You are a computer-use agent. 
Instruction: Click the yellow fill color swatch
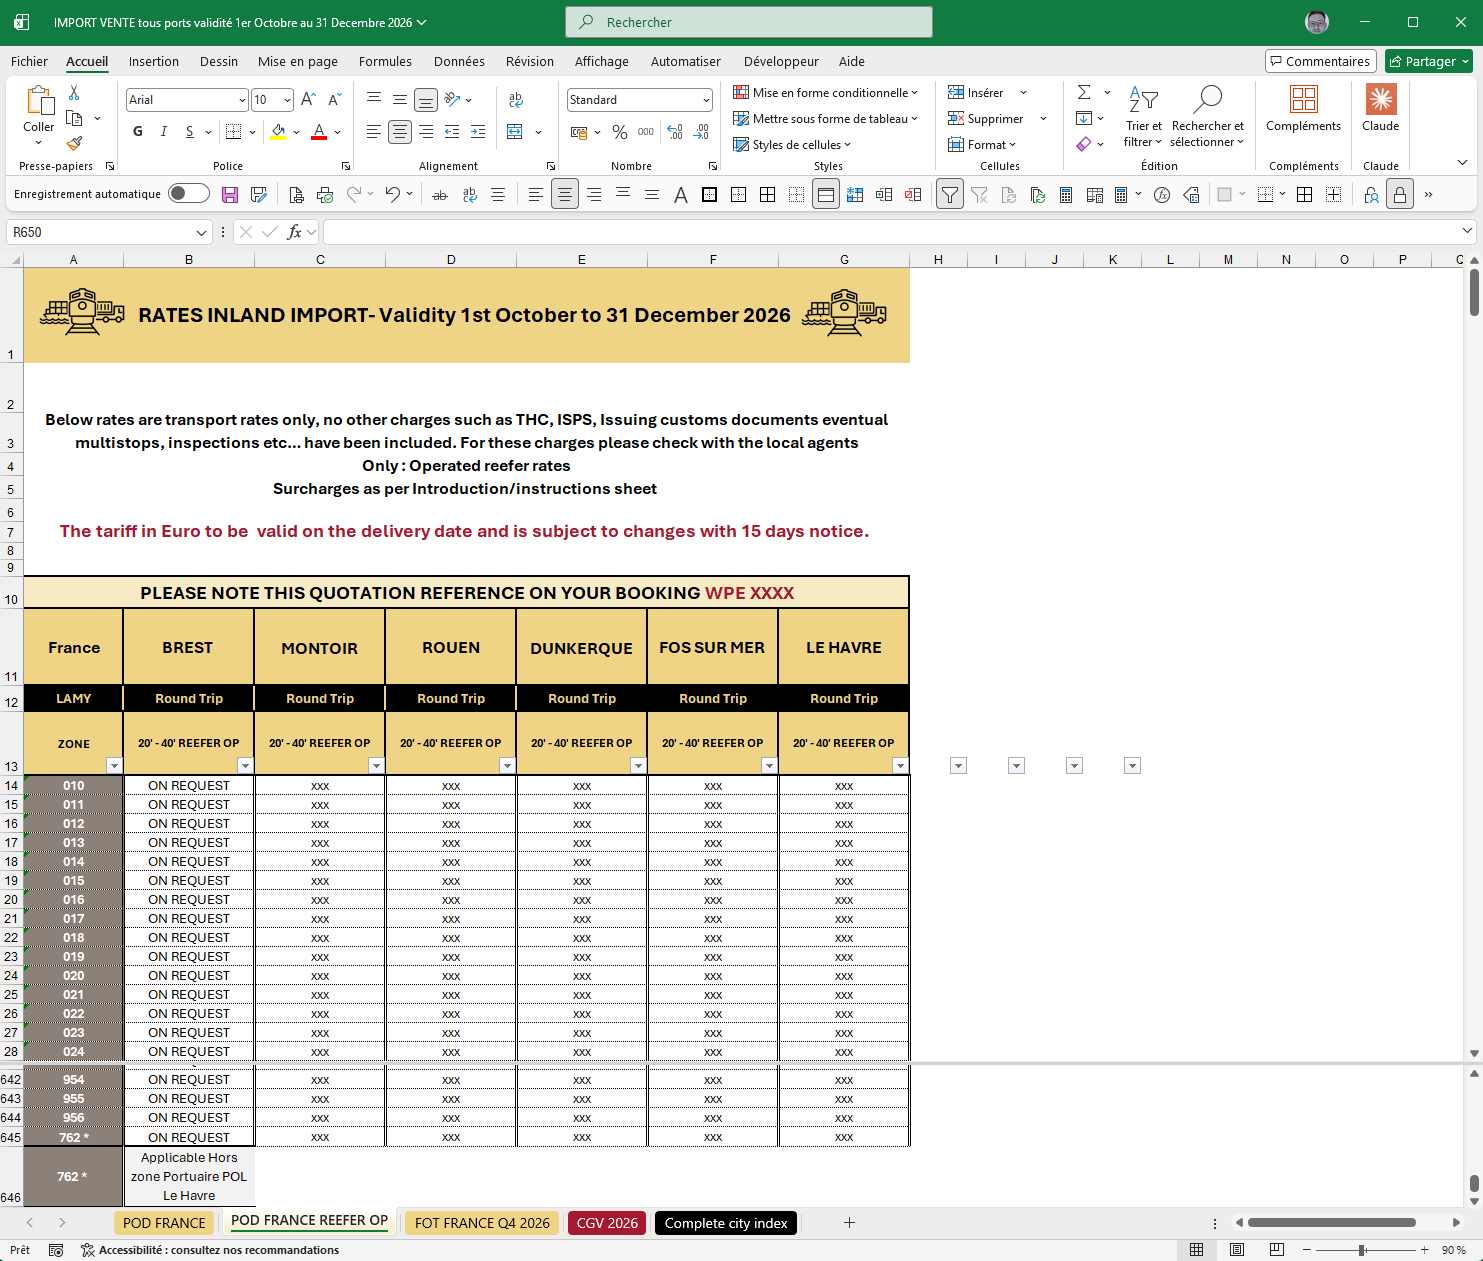[278, 132]
